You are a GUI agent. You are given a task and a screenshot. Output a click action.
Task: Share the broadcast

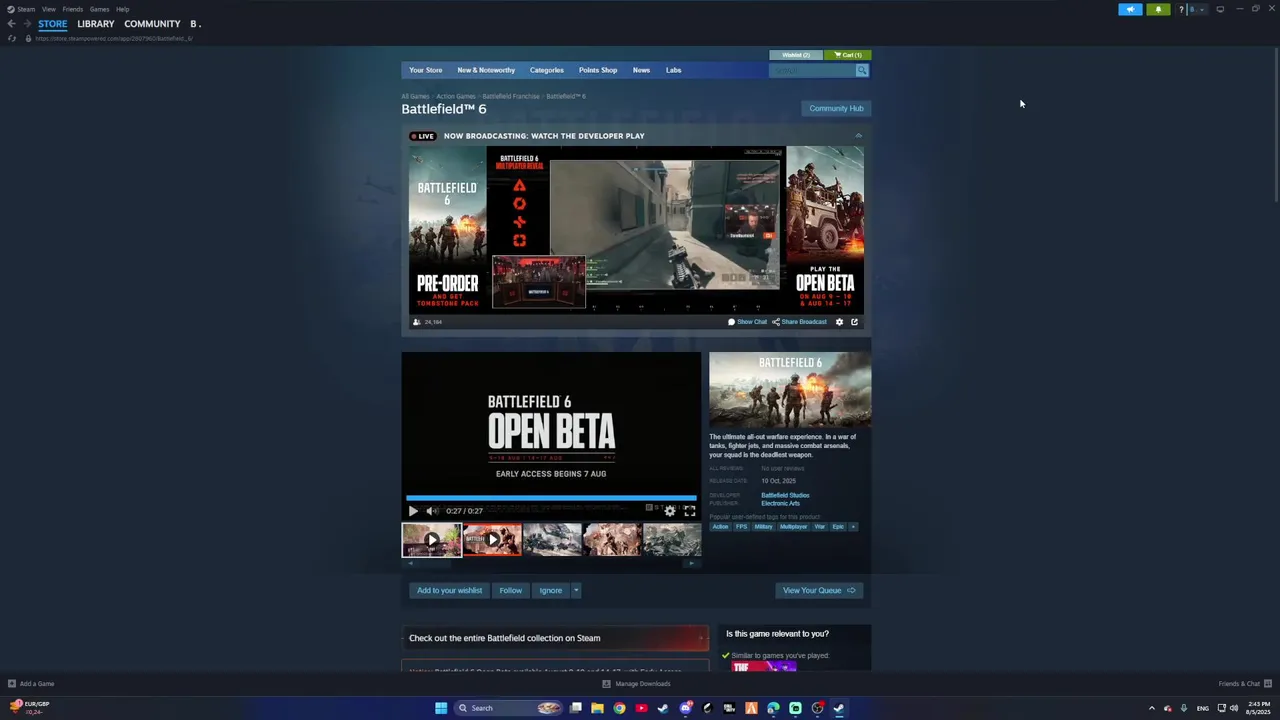(800, 322)
